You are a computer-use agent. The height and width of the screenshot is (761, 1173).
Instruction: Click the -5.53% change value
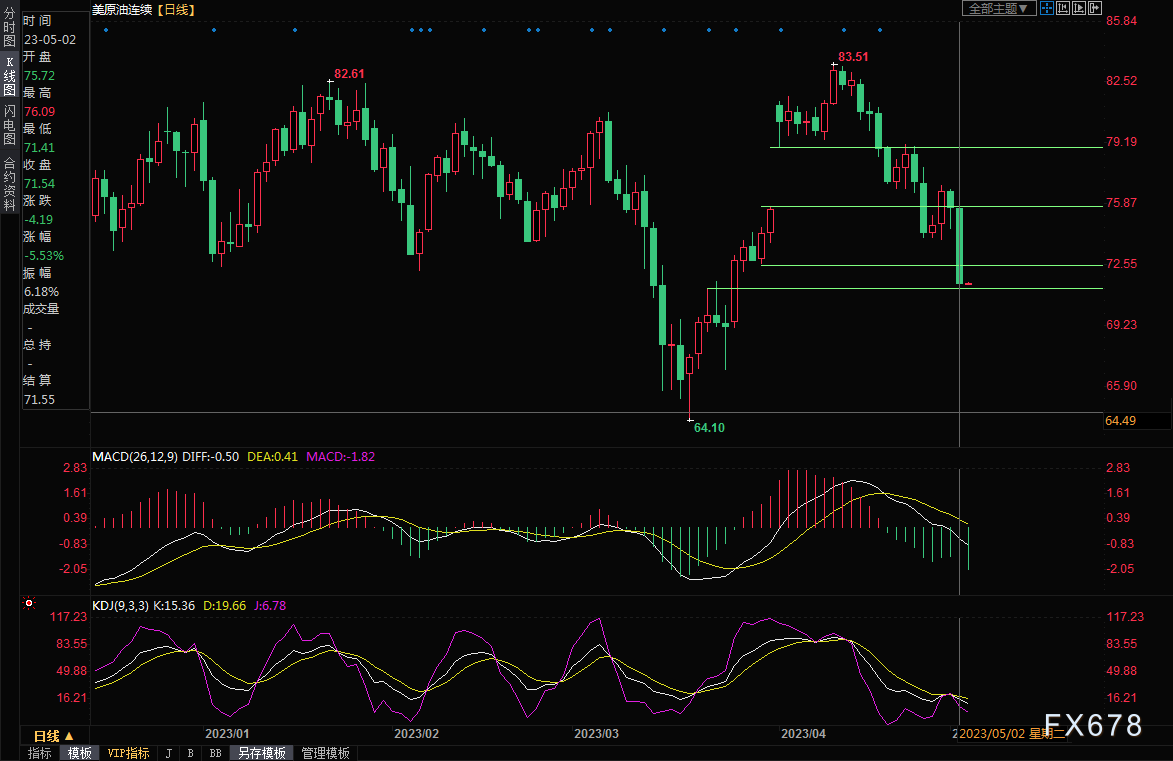tap(43, 256)
